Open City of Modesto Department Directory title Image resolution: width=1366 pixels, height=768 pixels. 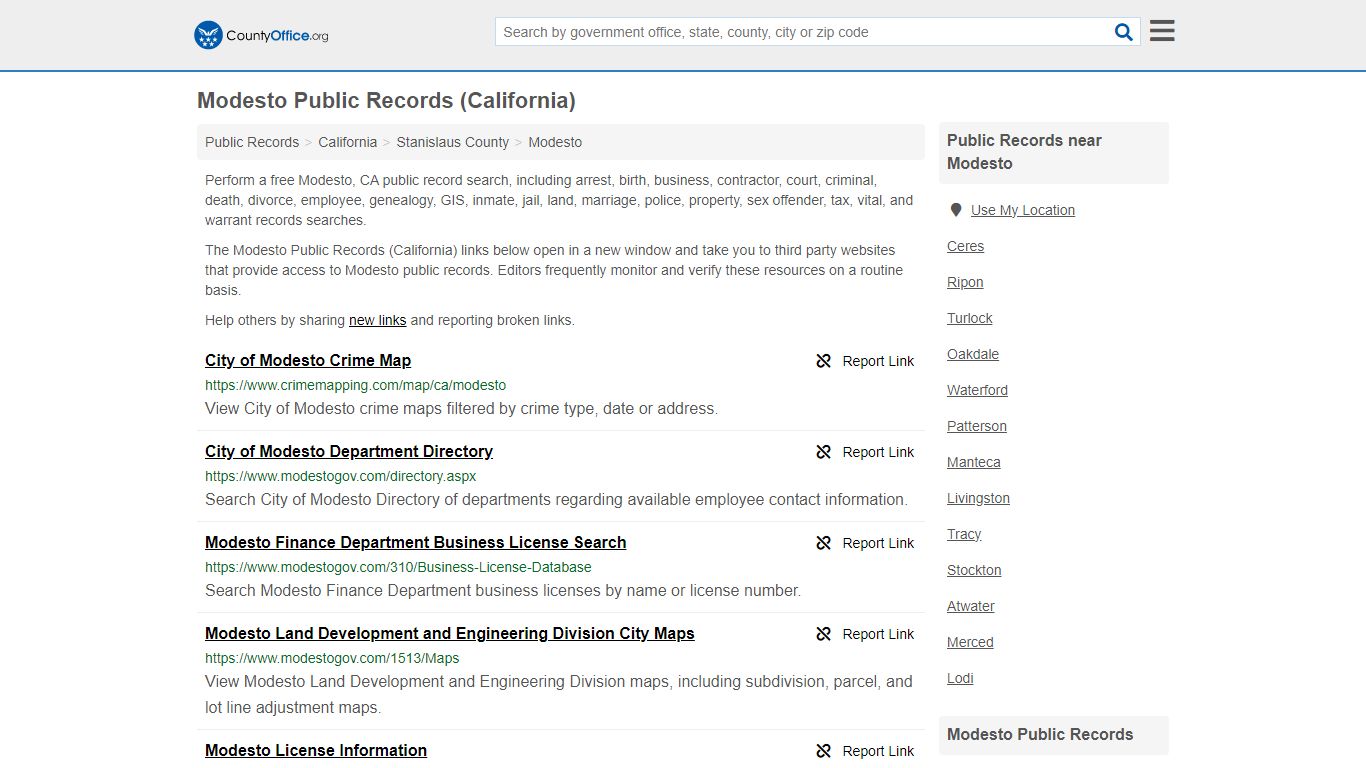pos(349,452)
